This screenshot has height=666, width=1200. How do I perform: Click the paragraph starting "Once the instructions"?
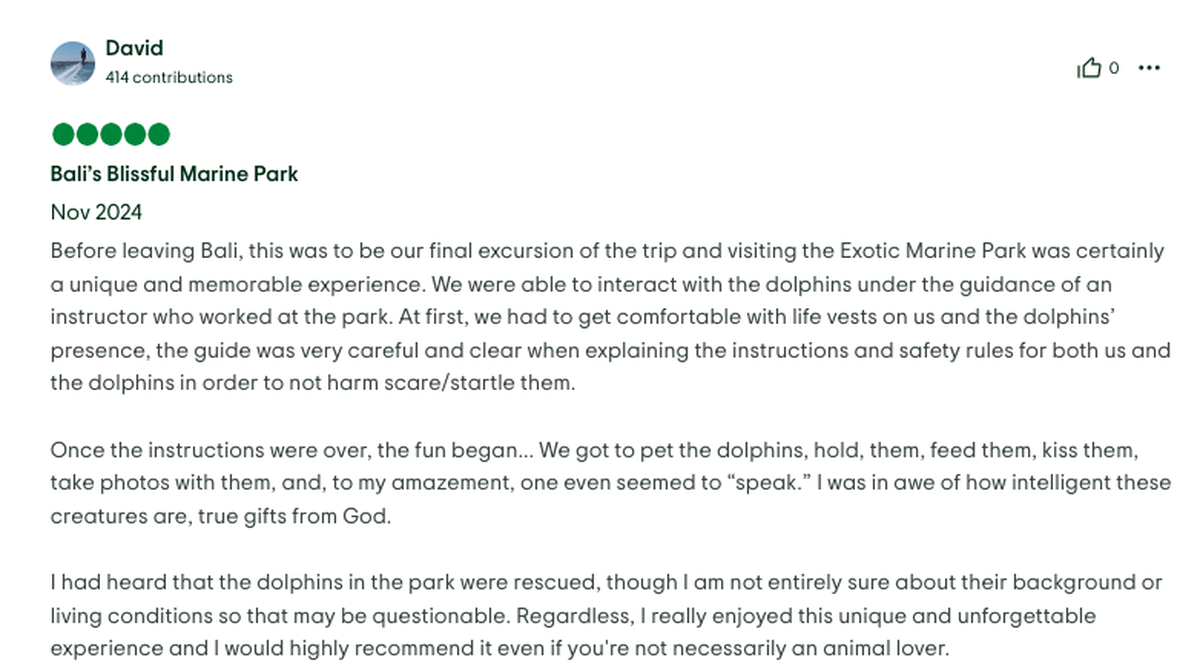[600, 482]
